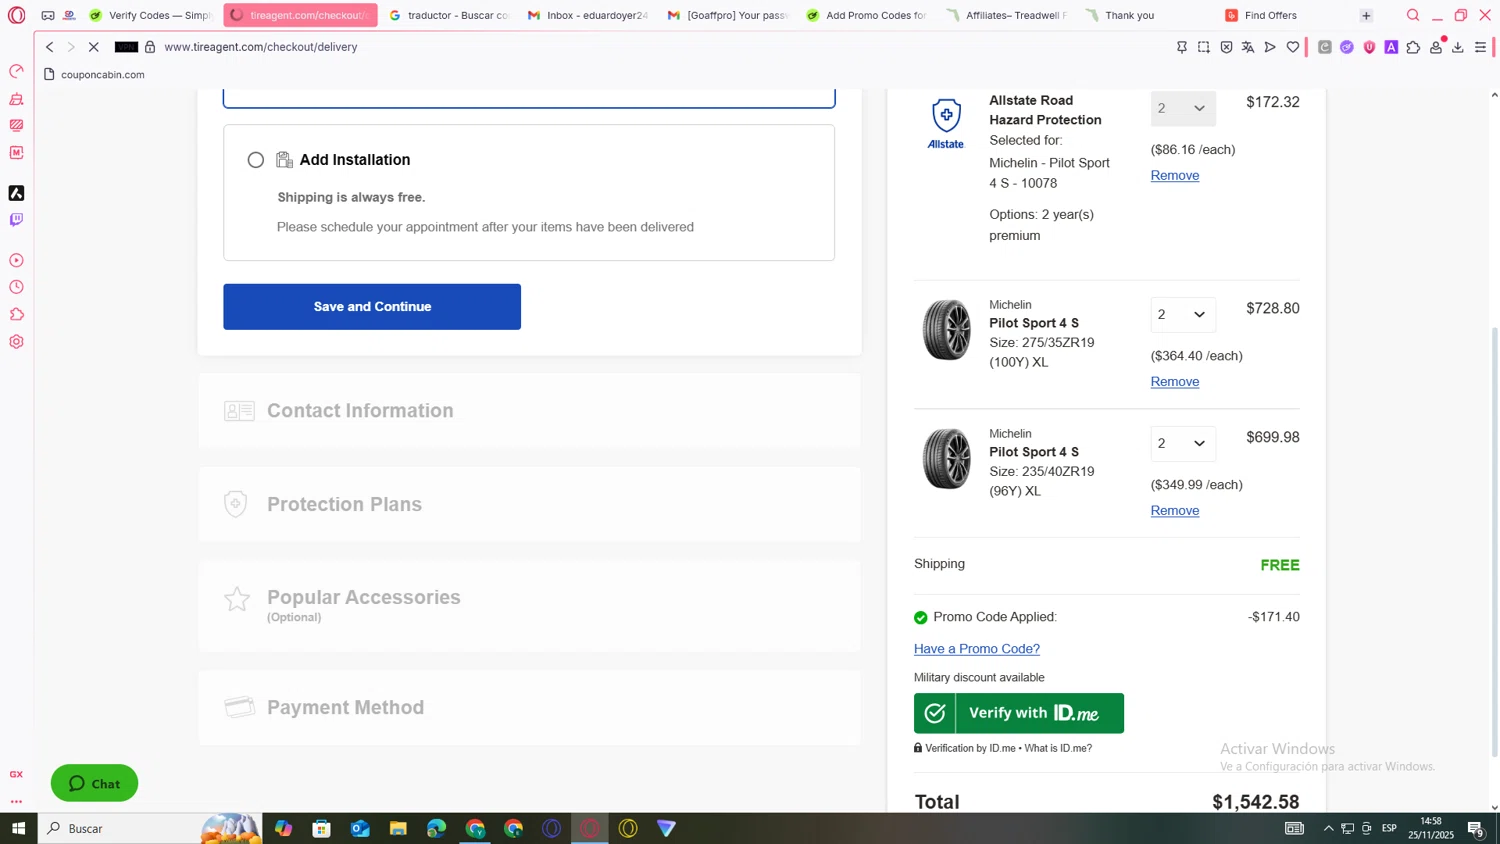
Task: Add page to favorites with heart icon
Action: [x=1293, y=47]
